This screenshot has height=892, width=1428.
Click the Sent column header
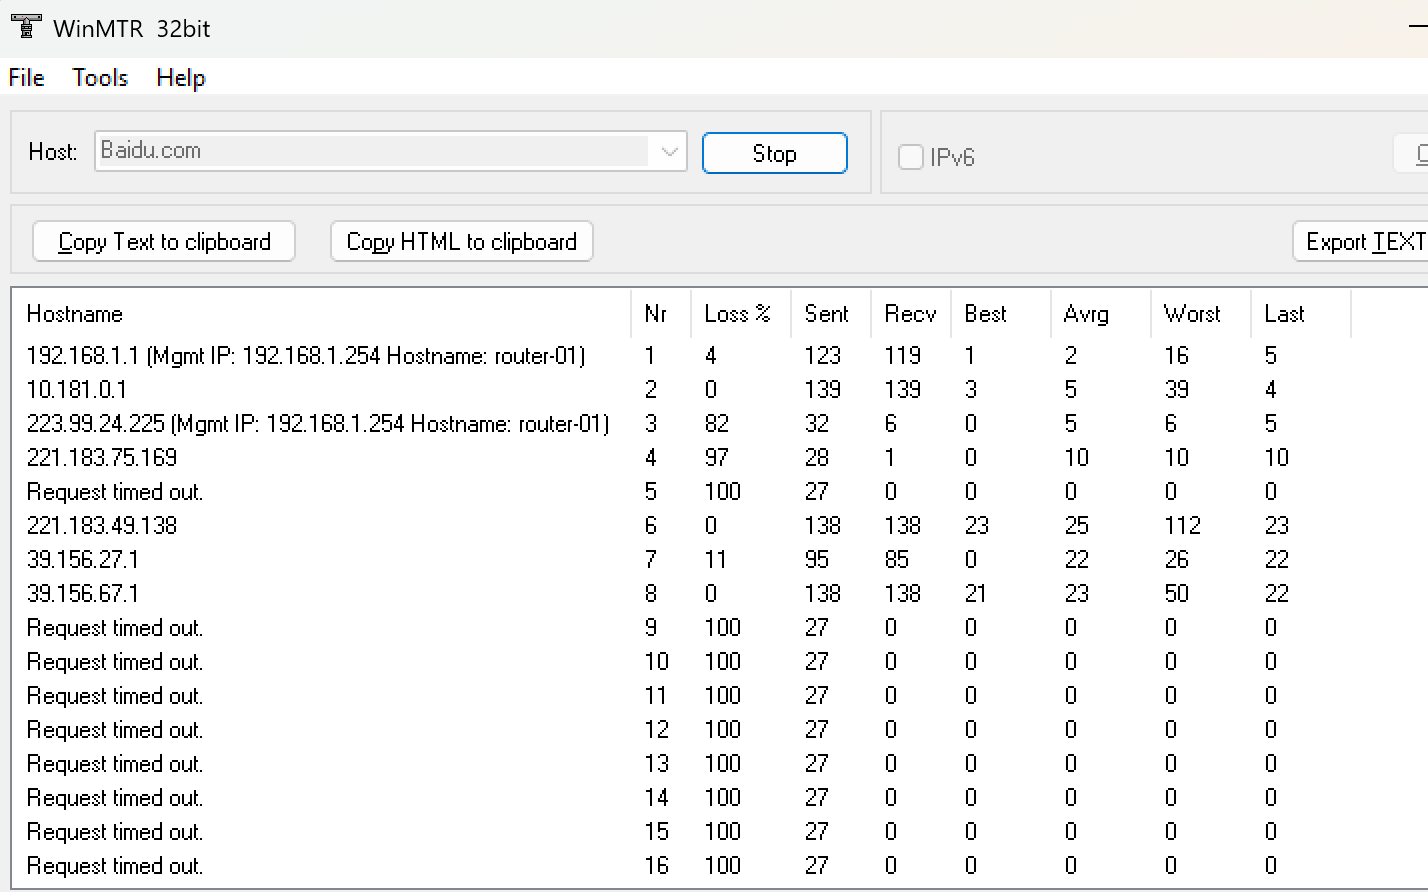[831, 314]
